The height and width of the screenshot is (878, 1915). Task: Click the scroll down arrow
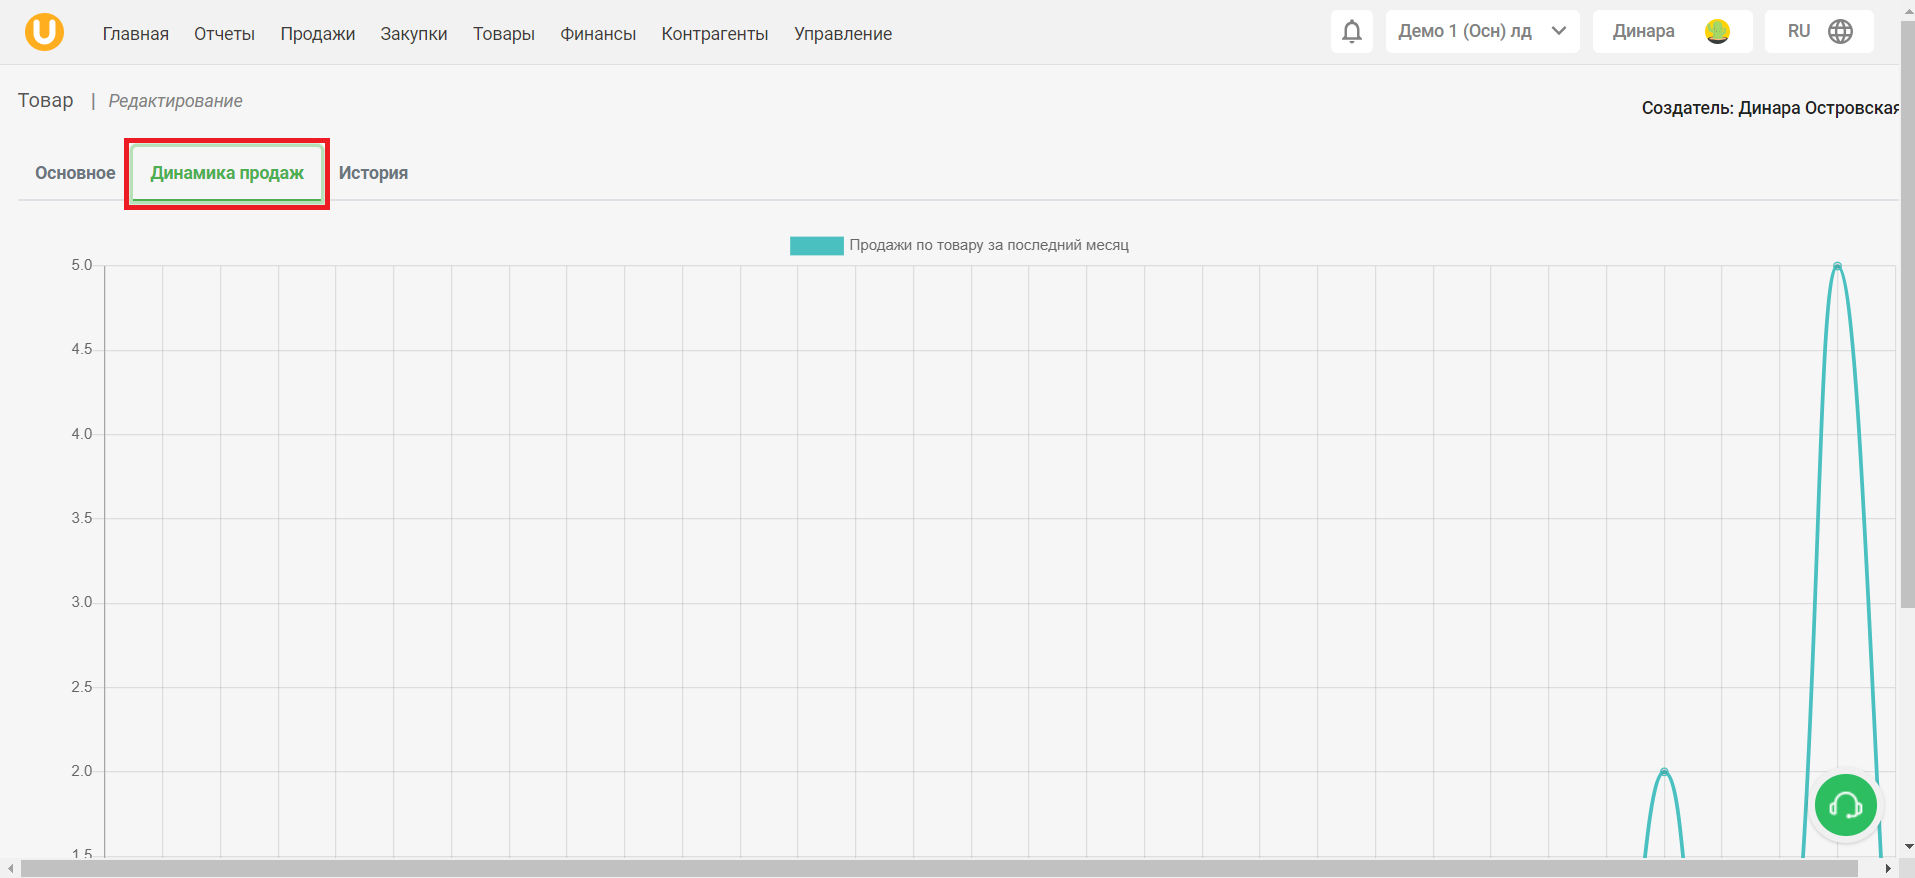[x=1907, y=847]
